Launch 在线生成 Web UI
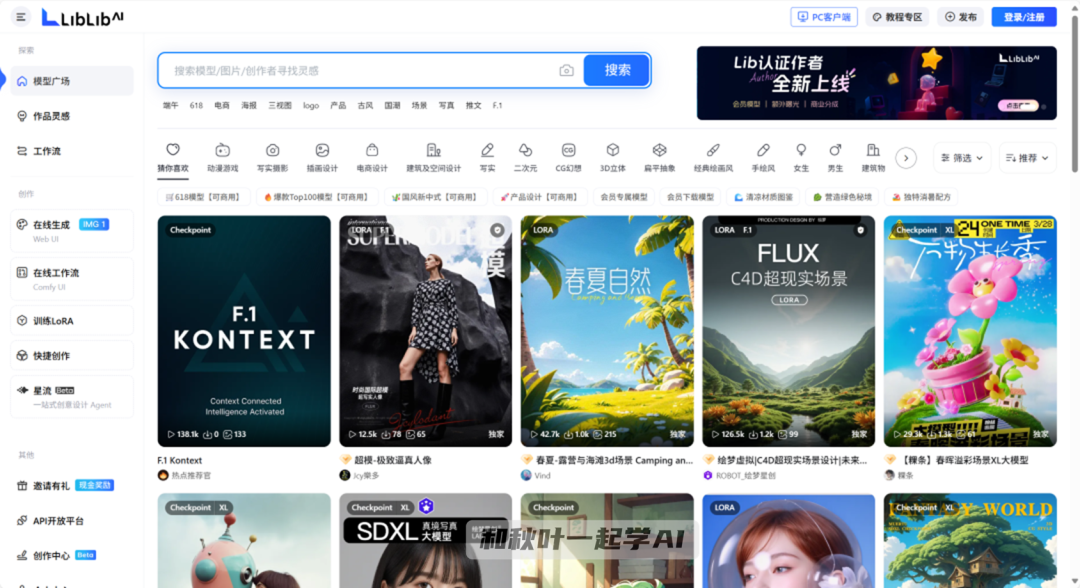The height and width of the screenshot is (588, 1080). click(72, 231)
